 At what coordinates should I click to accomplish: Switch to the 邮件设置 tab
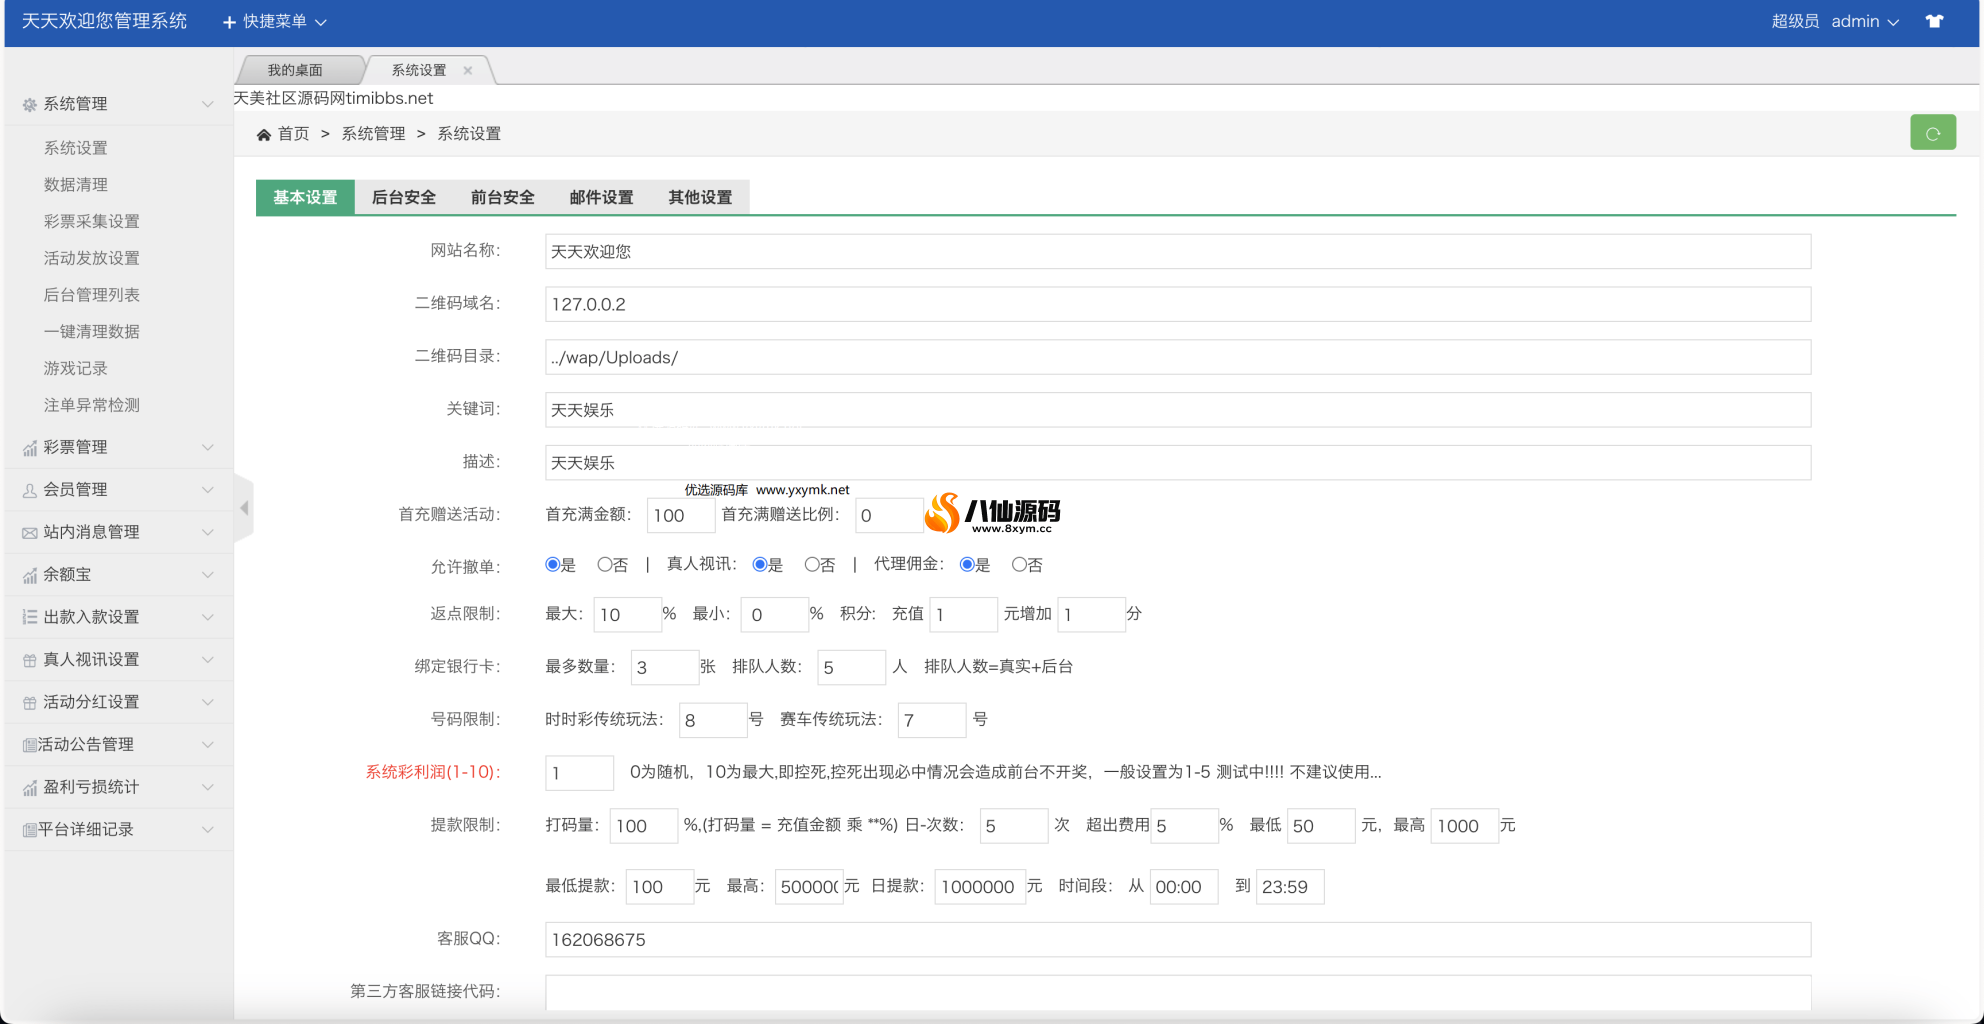click(599, 197)
